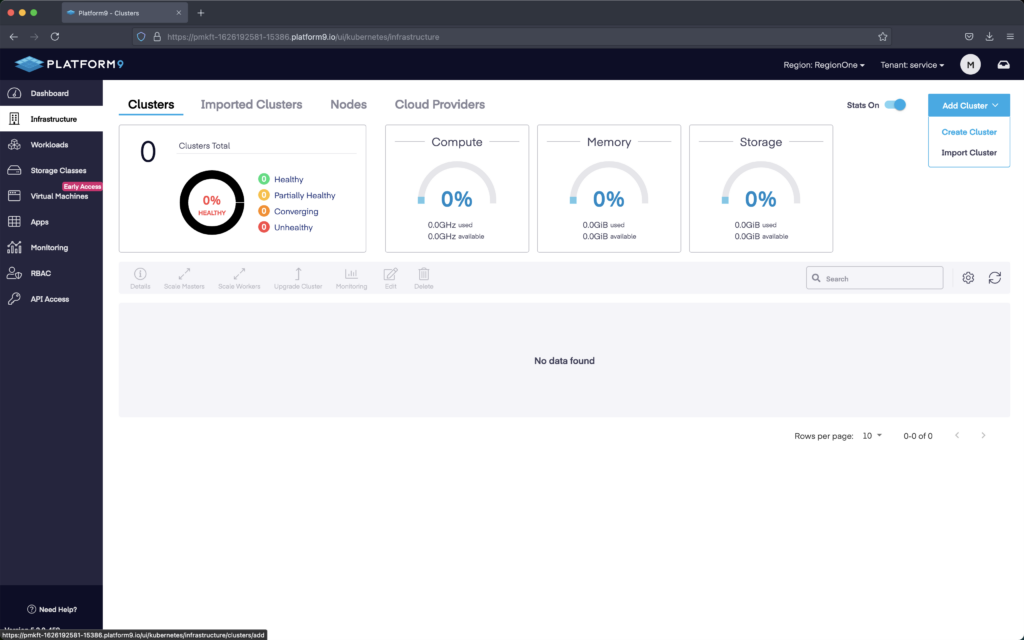Reload the page in the browser

click(55, 37)
